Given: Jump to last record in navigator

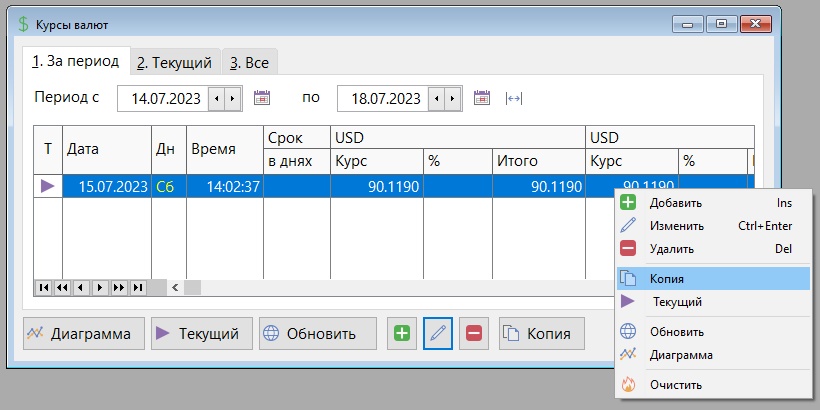Looking at the screenshot, I should click(138, 288).
